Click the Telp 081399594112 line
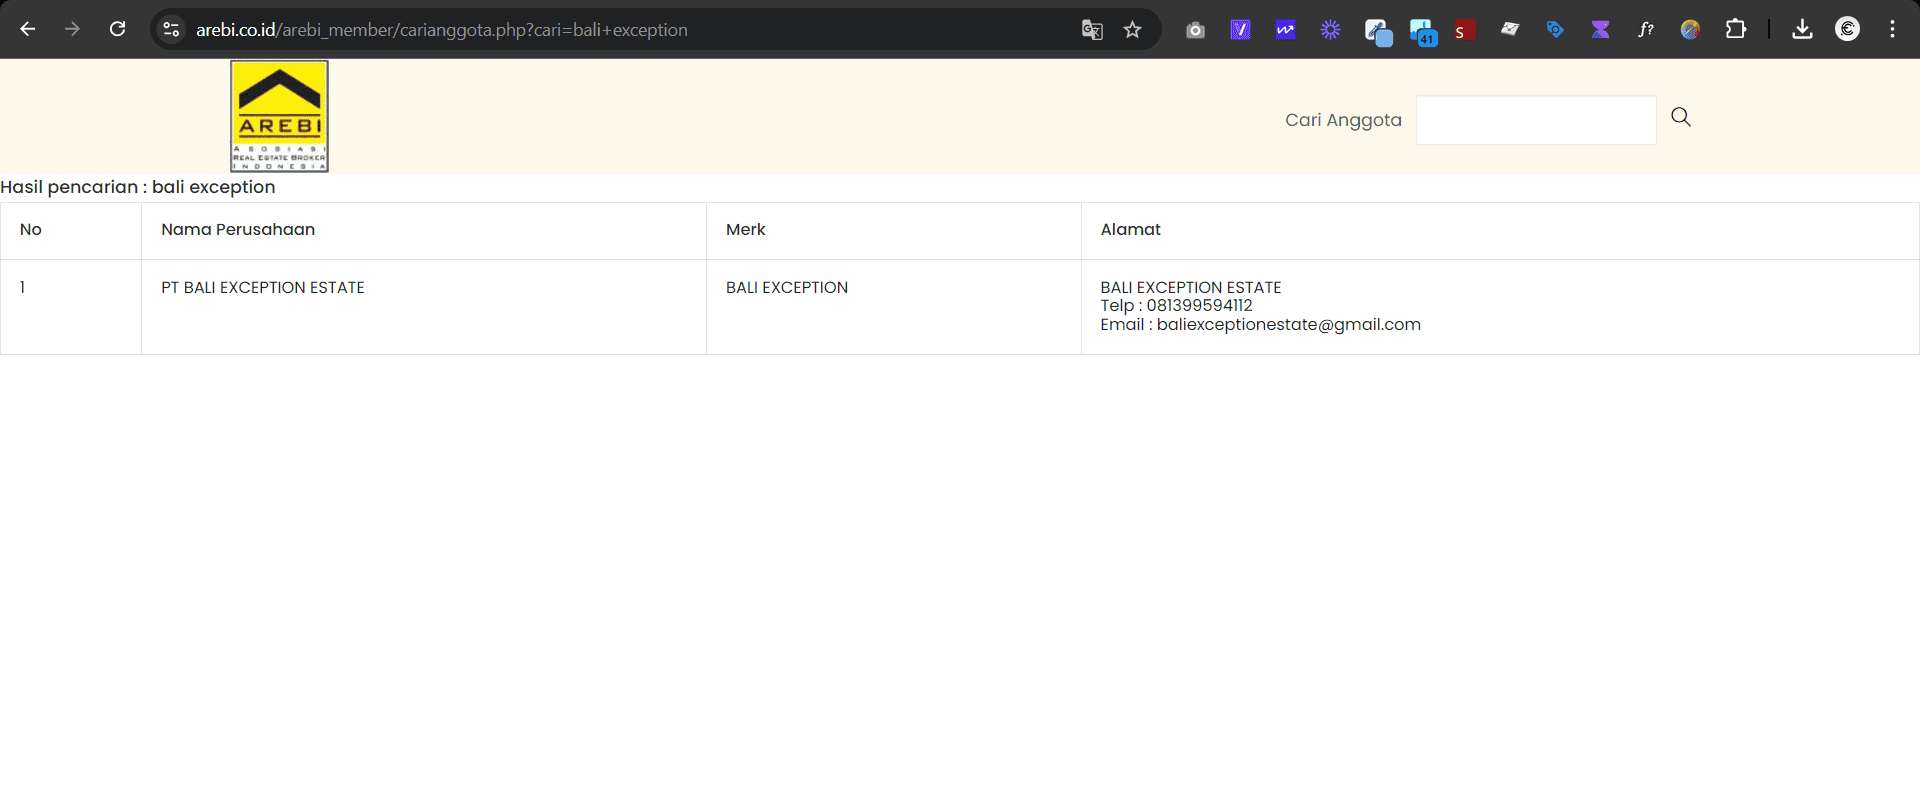Screen dimensions: 1920x808 pyautogui.click(x=1177, y=305)
